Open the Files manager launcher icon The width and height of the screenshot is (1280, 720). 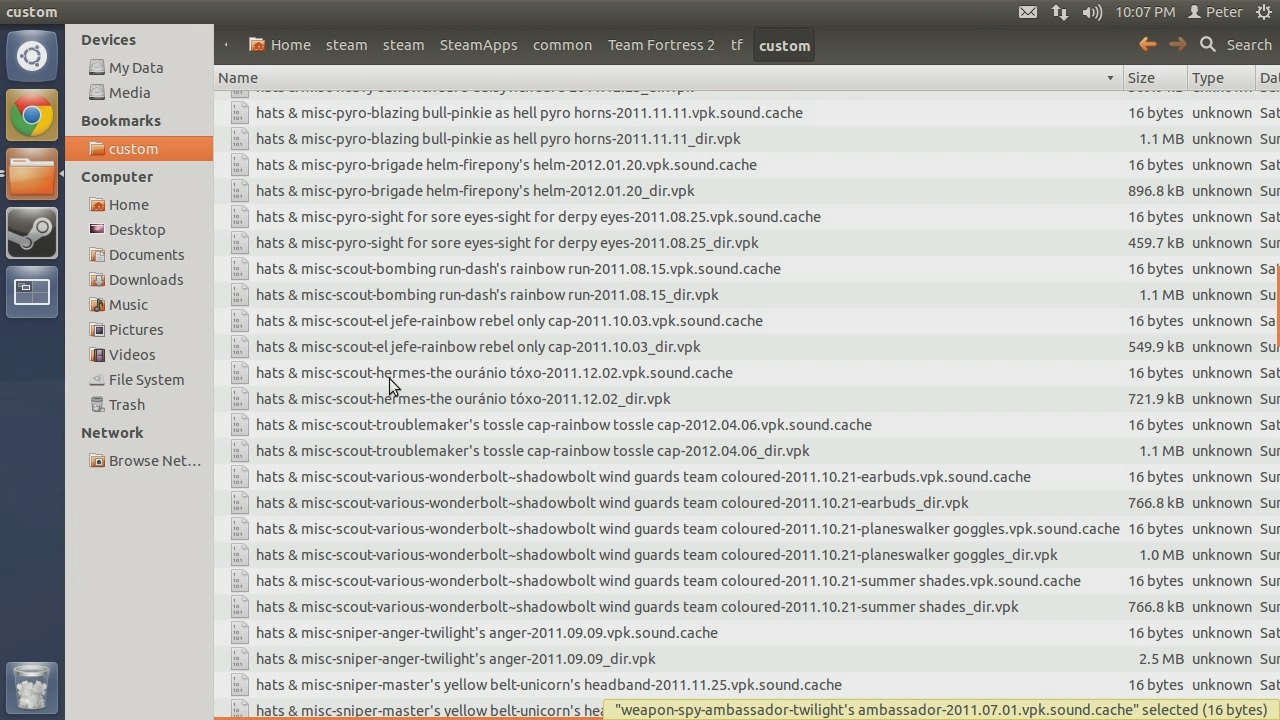(x=32, y=174)
